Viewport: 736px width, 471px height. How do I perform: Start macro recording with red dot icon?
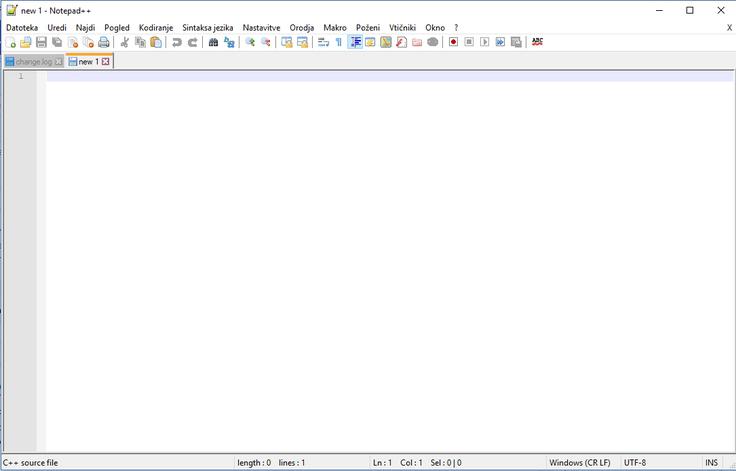(453, 42)
